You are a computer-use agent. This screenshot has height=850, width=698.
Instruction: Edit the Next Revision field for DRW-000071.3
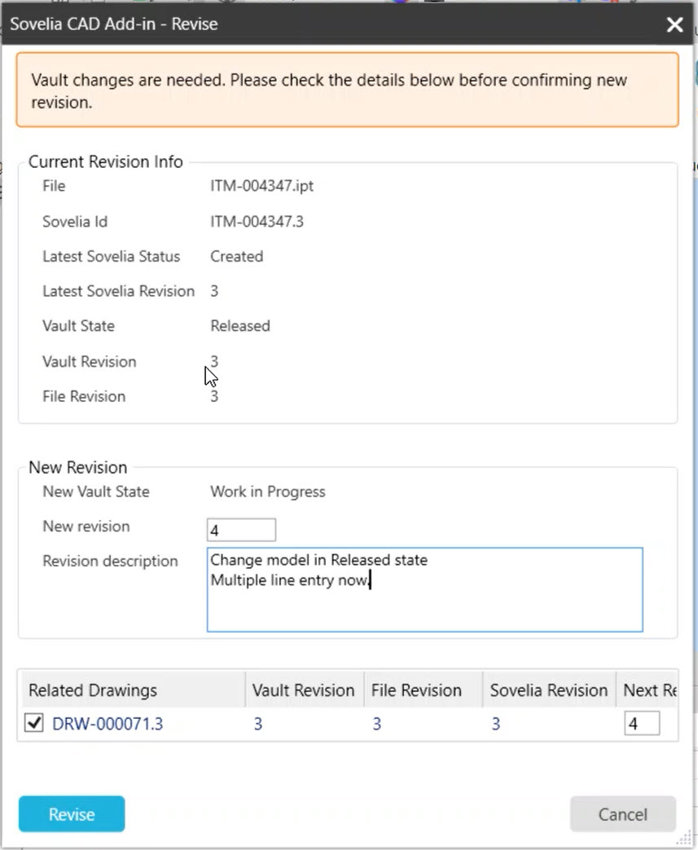coord(642,724)
